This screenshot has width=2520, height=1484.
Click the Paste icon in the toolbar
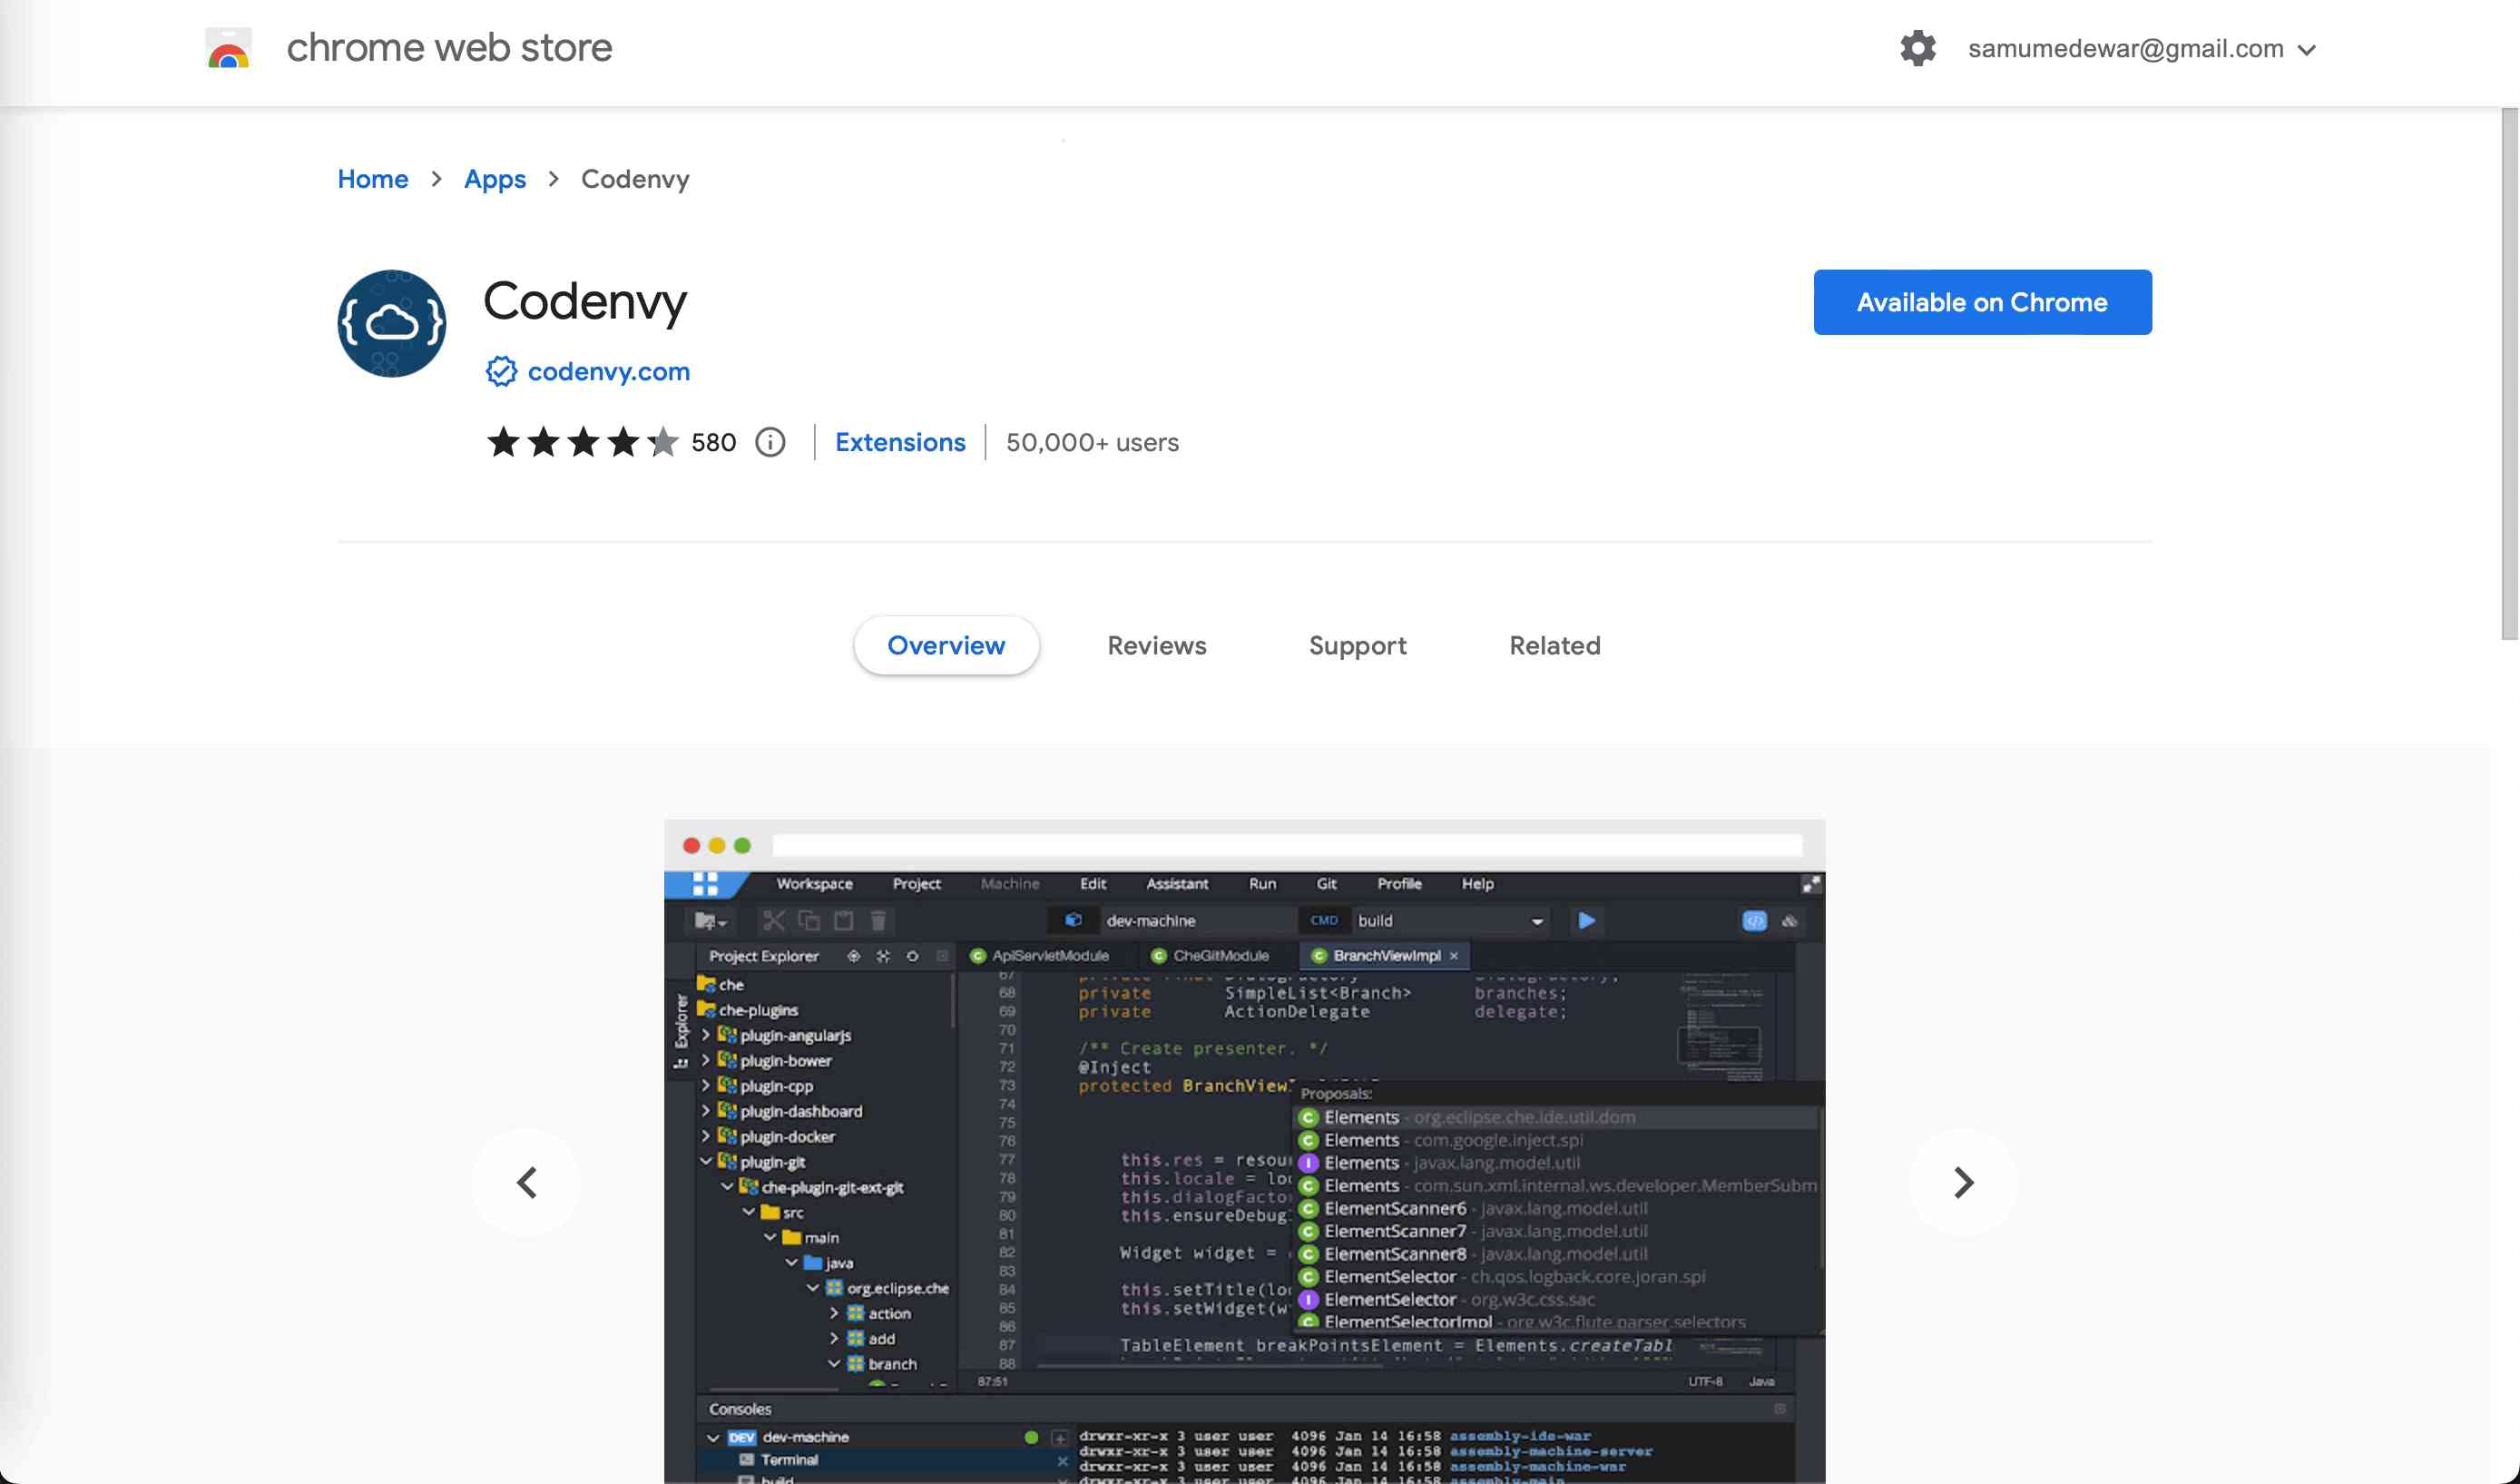(x=843, y=920)
